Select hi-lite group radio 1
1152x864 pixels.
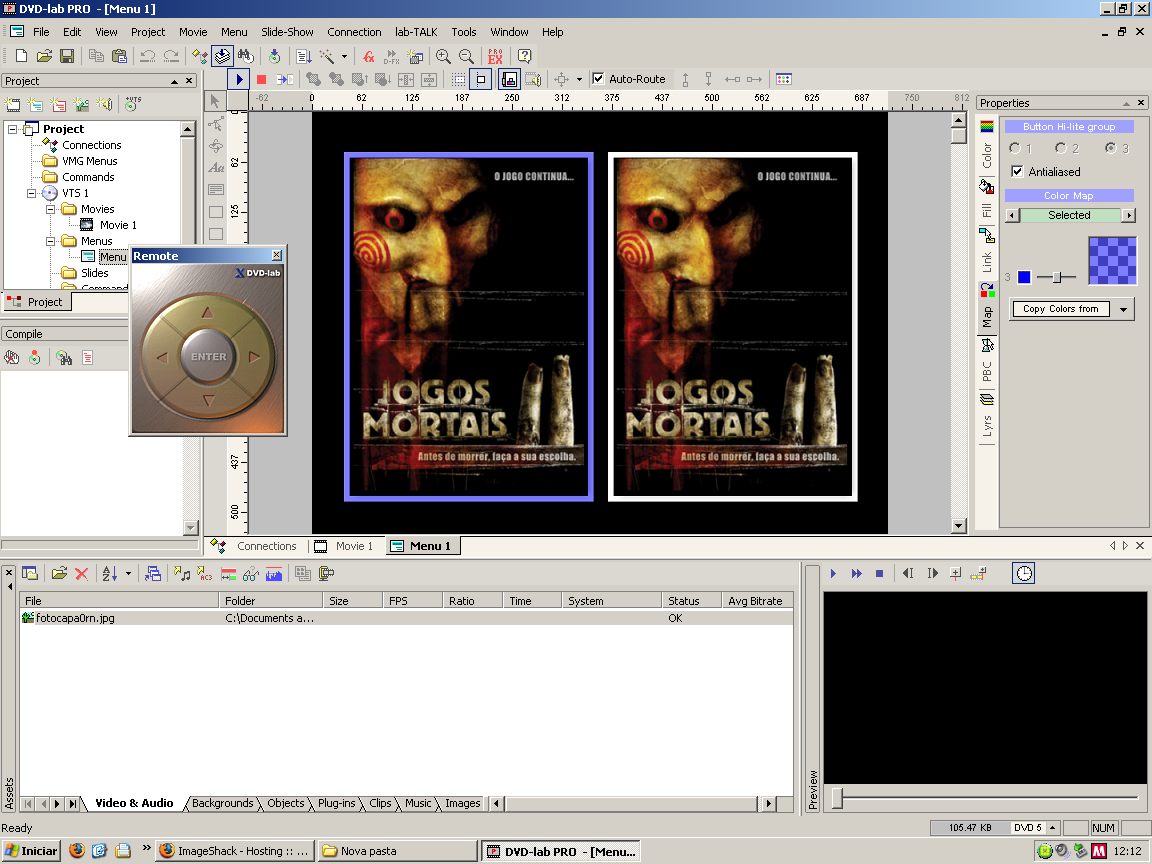point(1015,148)
